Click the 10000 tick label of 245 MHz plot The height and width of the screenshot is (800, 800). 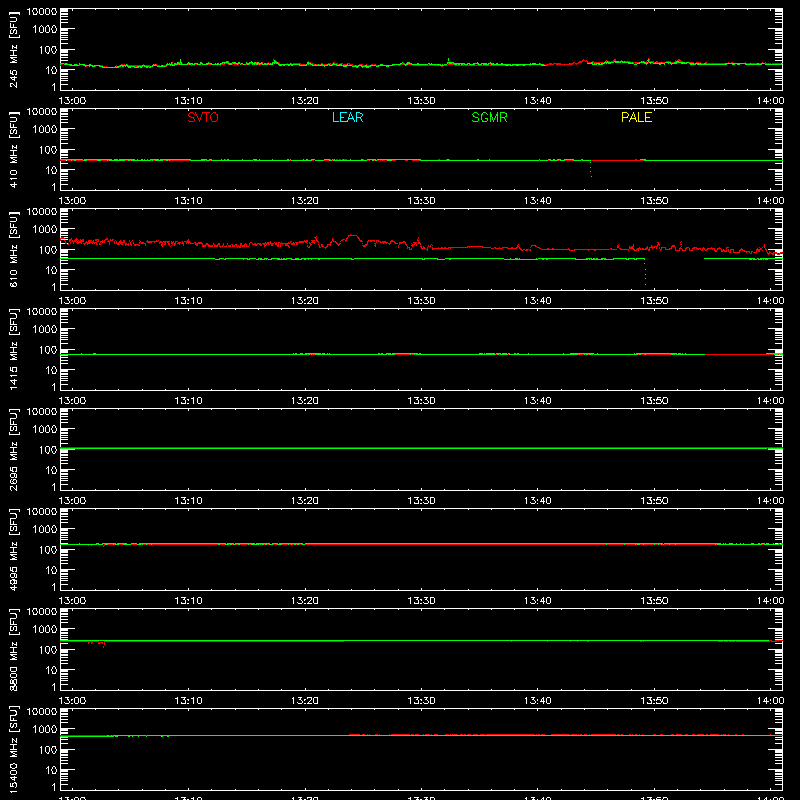(x=42, y=12)
